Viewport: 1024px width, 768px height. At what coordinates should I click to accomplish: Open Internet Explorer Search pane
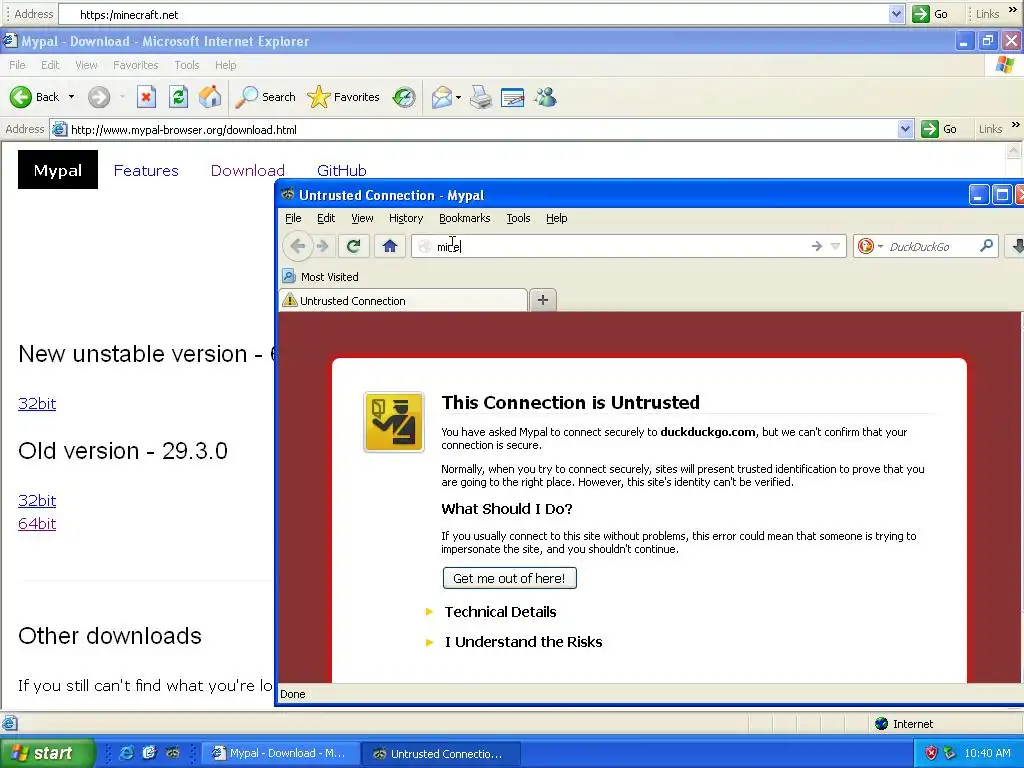coord(266,97)
